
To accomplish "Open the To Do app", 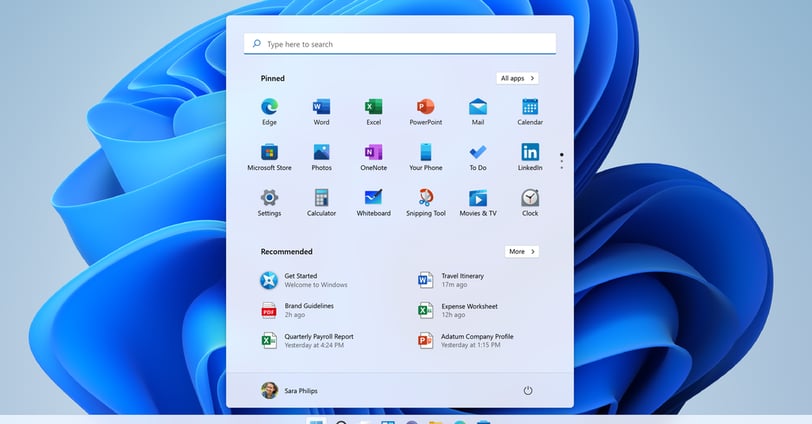I will coord(477,157).
